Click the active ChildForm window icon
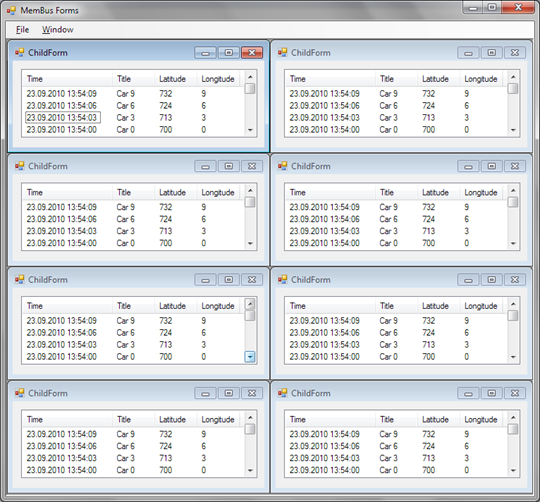The height and width of the screenshot is (502, 540). tap(19, 53)
